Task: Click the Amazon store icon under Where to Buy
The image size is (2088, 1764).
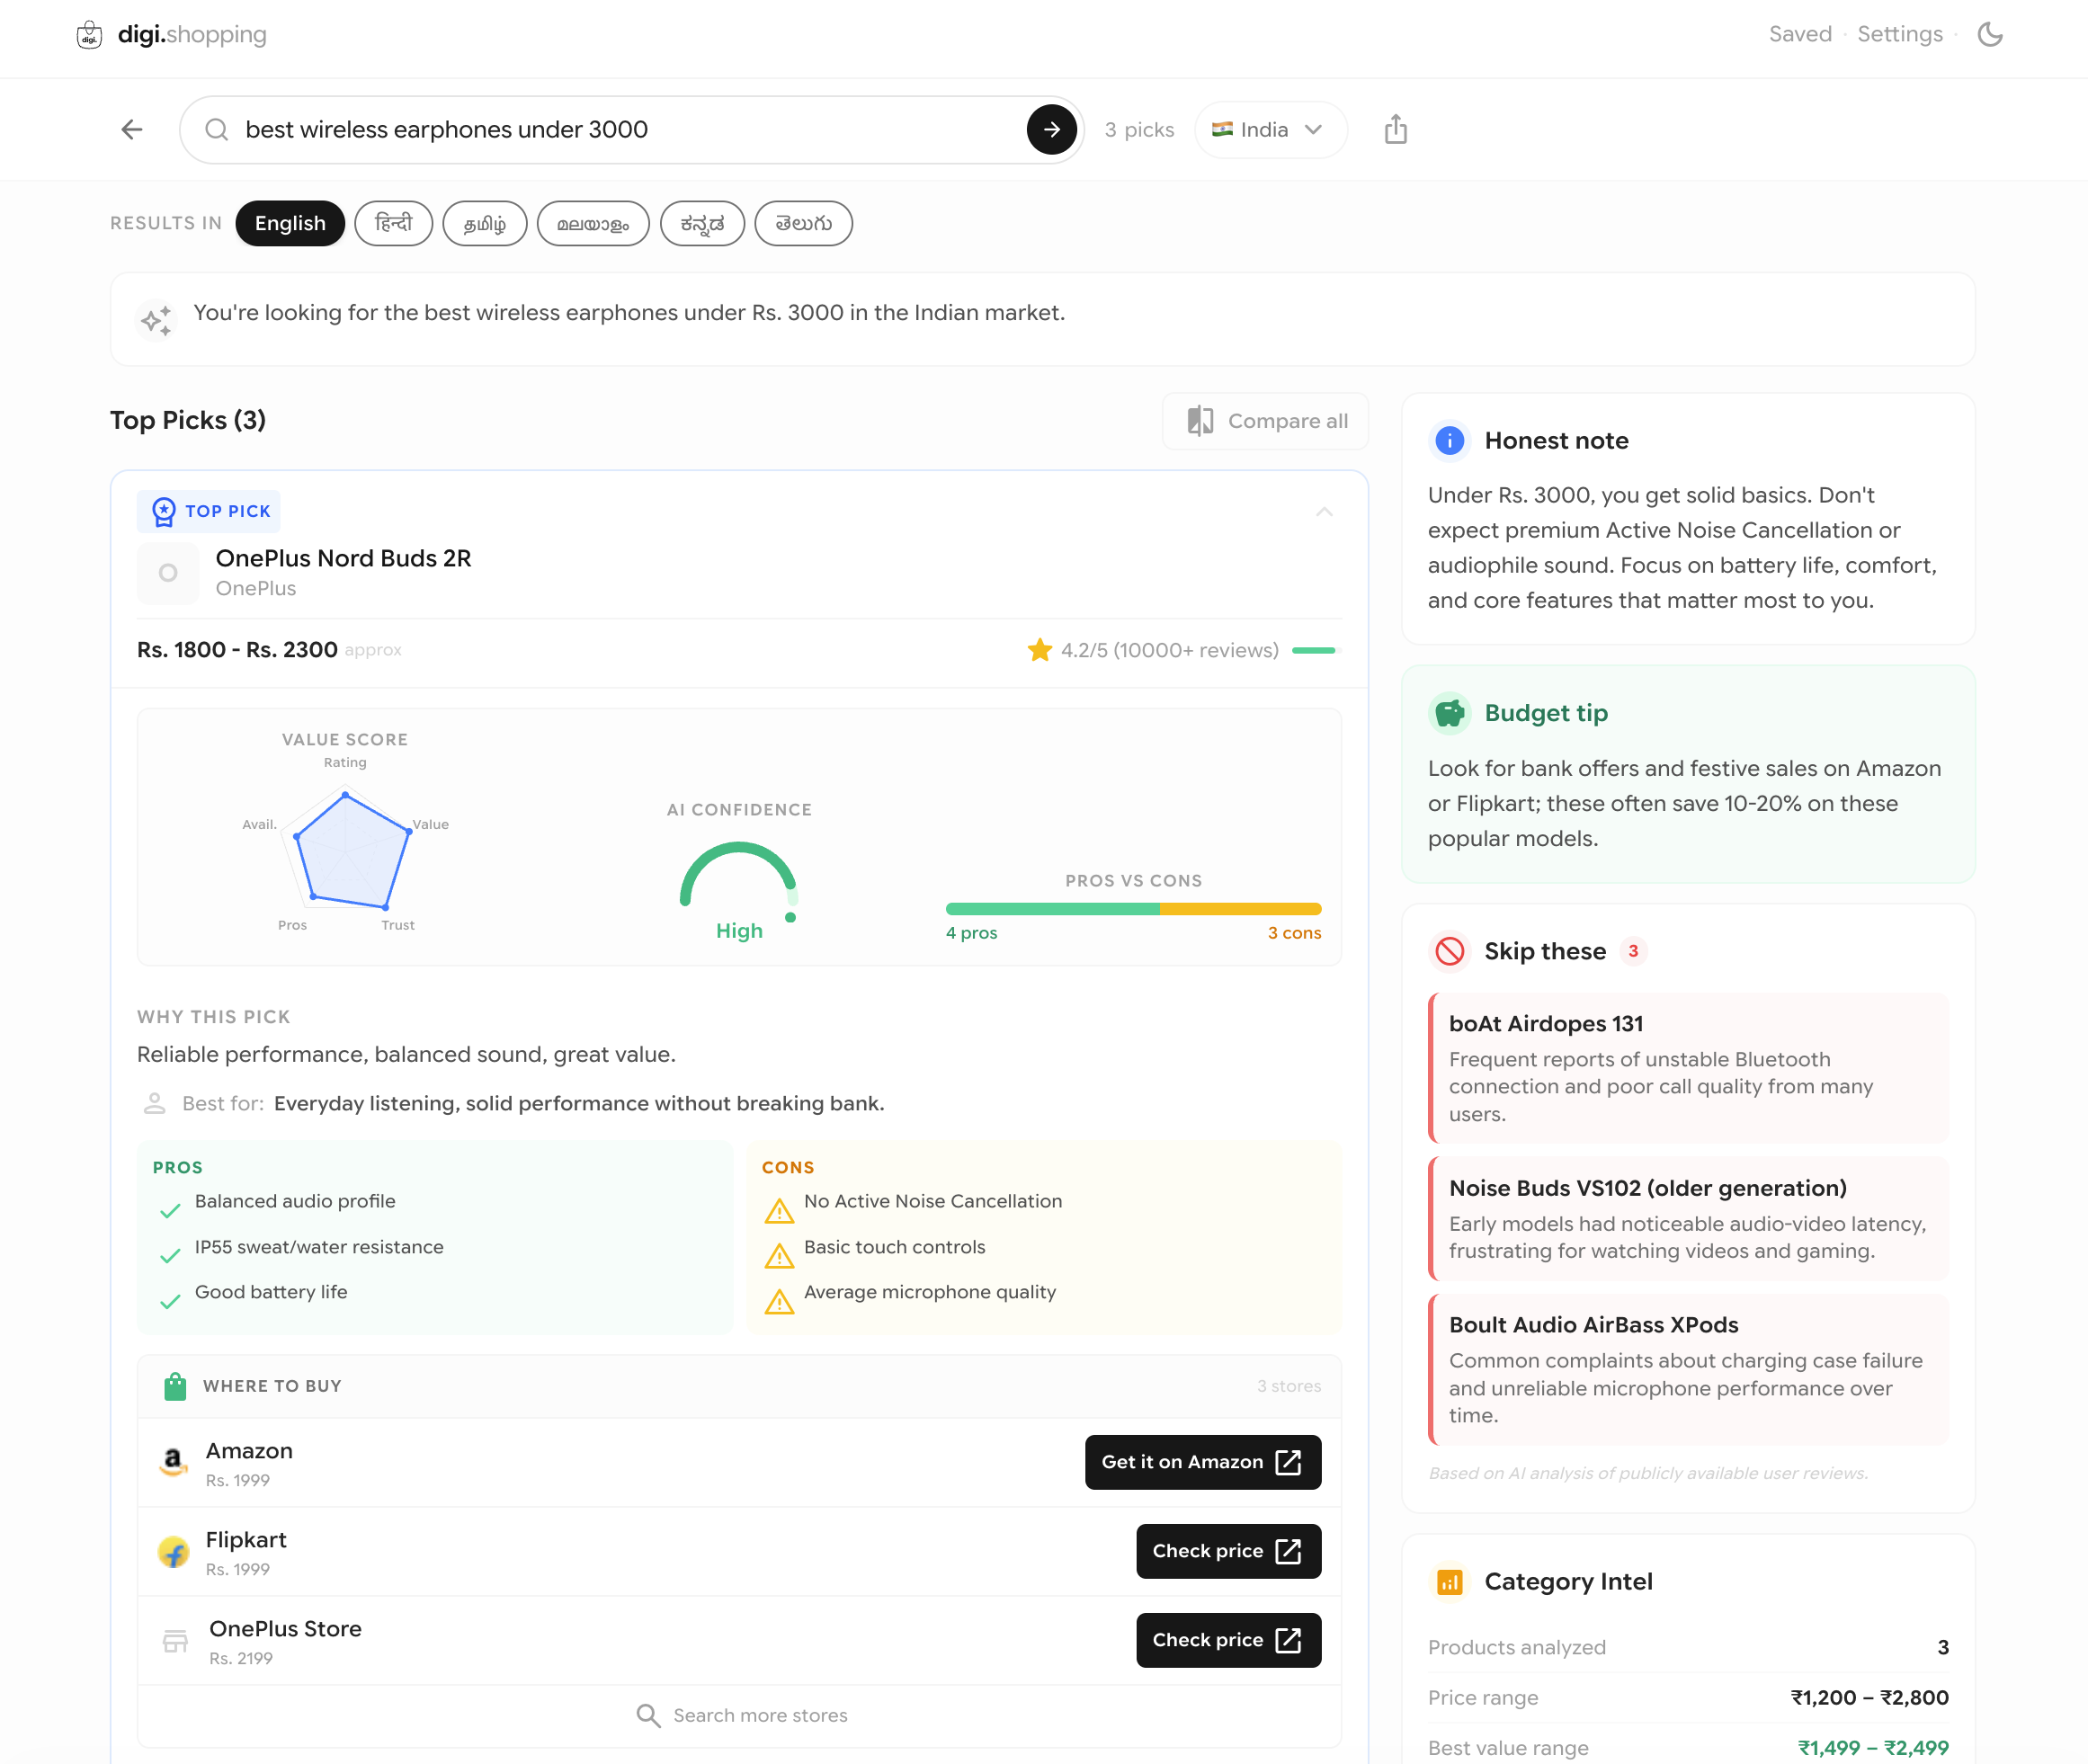Action: pos(174,1462)
